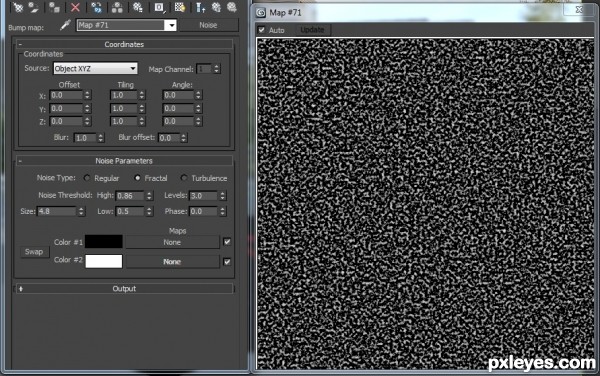Click the Blur value field

click(85, 138)
